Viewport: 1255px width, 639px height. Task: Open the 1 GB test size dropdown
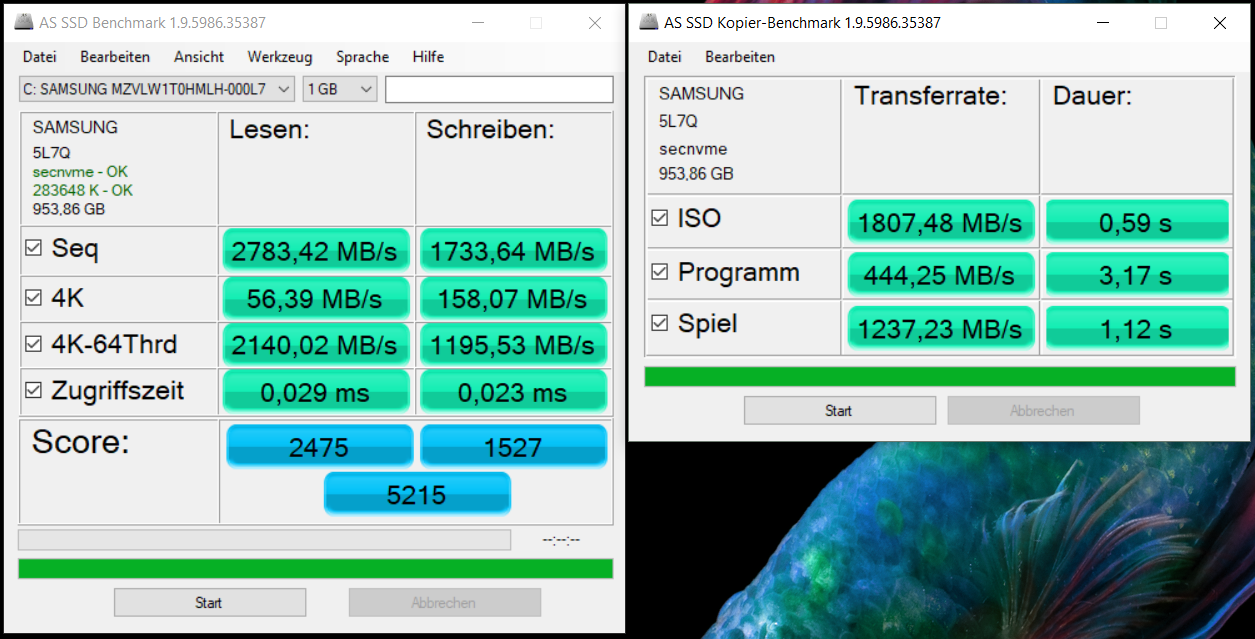point(340,89)
